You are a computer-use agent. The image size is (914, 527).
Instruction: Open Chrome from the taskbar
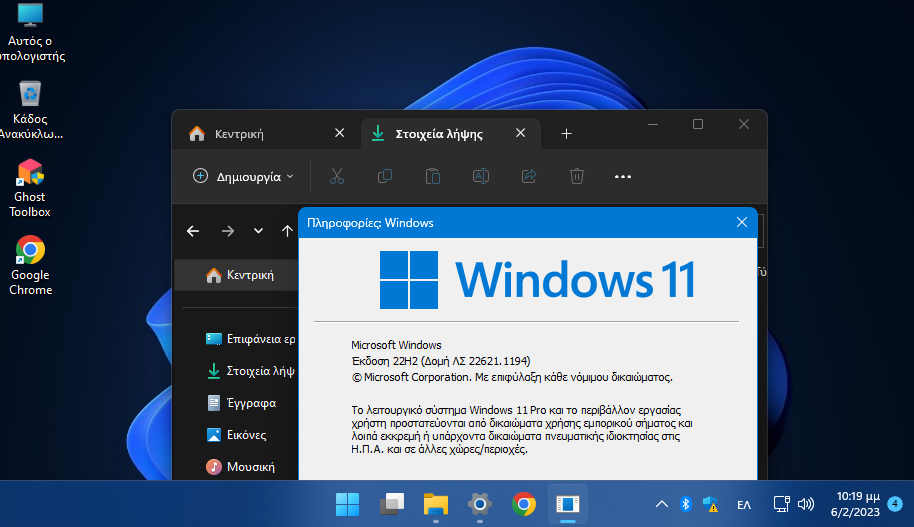click(523, 504)
